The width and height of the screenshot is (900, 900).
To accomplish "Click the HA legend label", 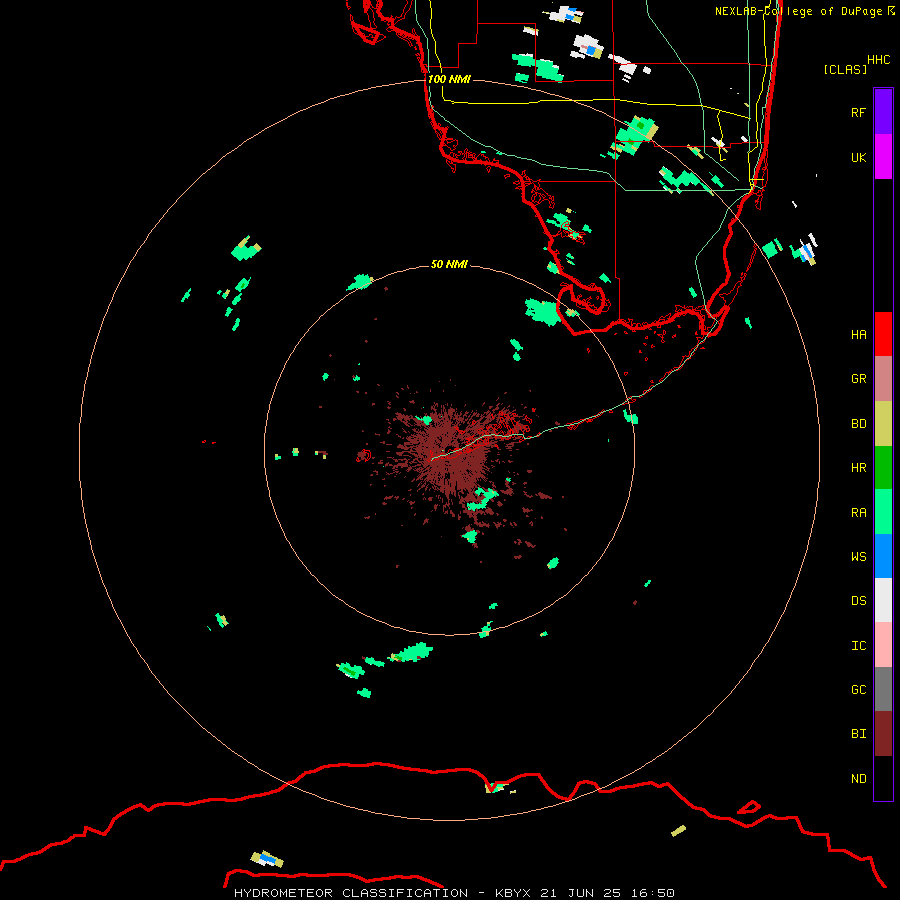I will (x=858, y=335).
